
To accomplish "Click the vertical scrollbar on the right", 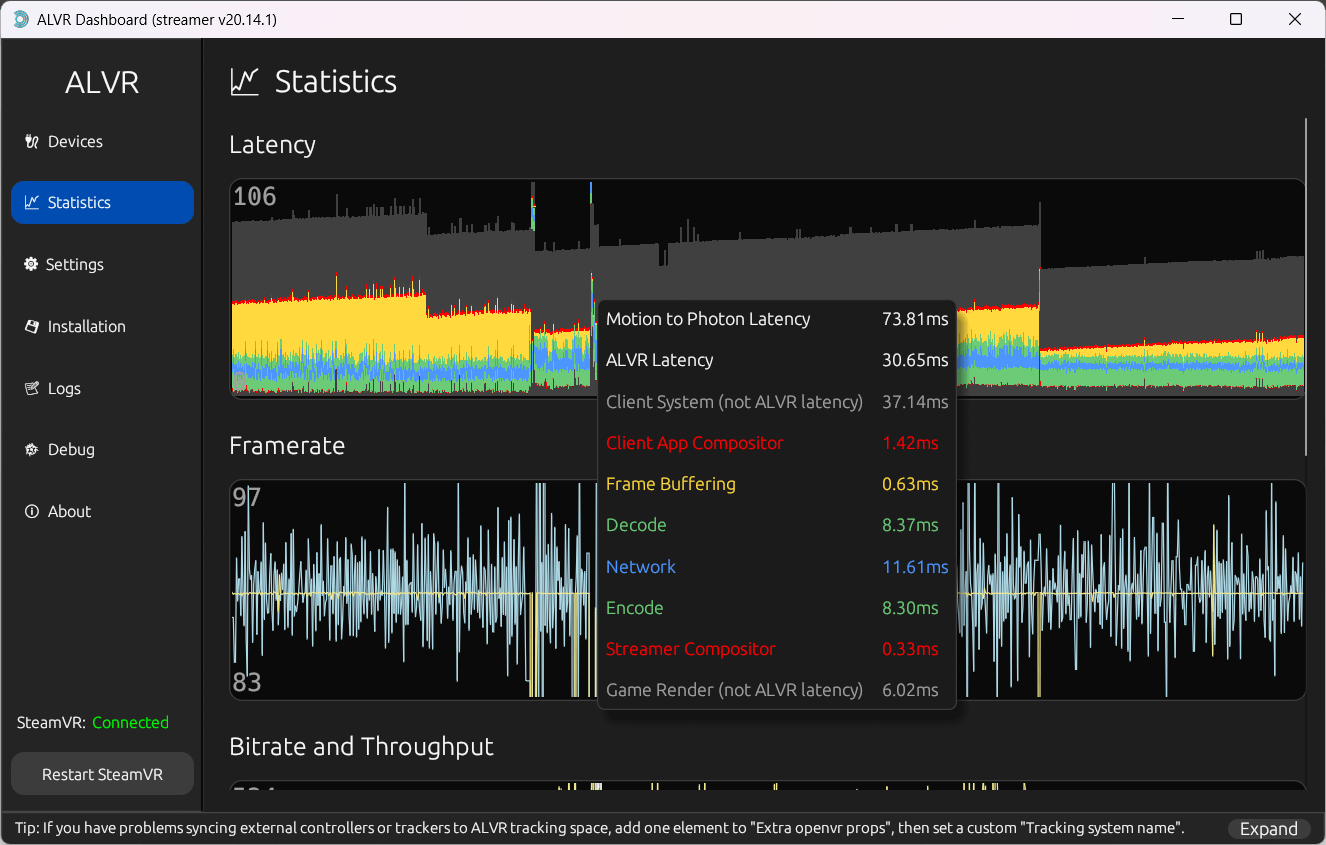I will click(x=1306, y=285).
